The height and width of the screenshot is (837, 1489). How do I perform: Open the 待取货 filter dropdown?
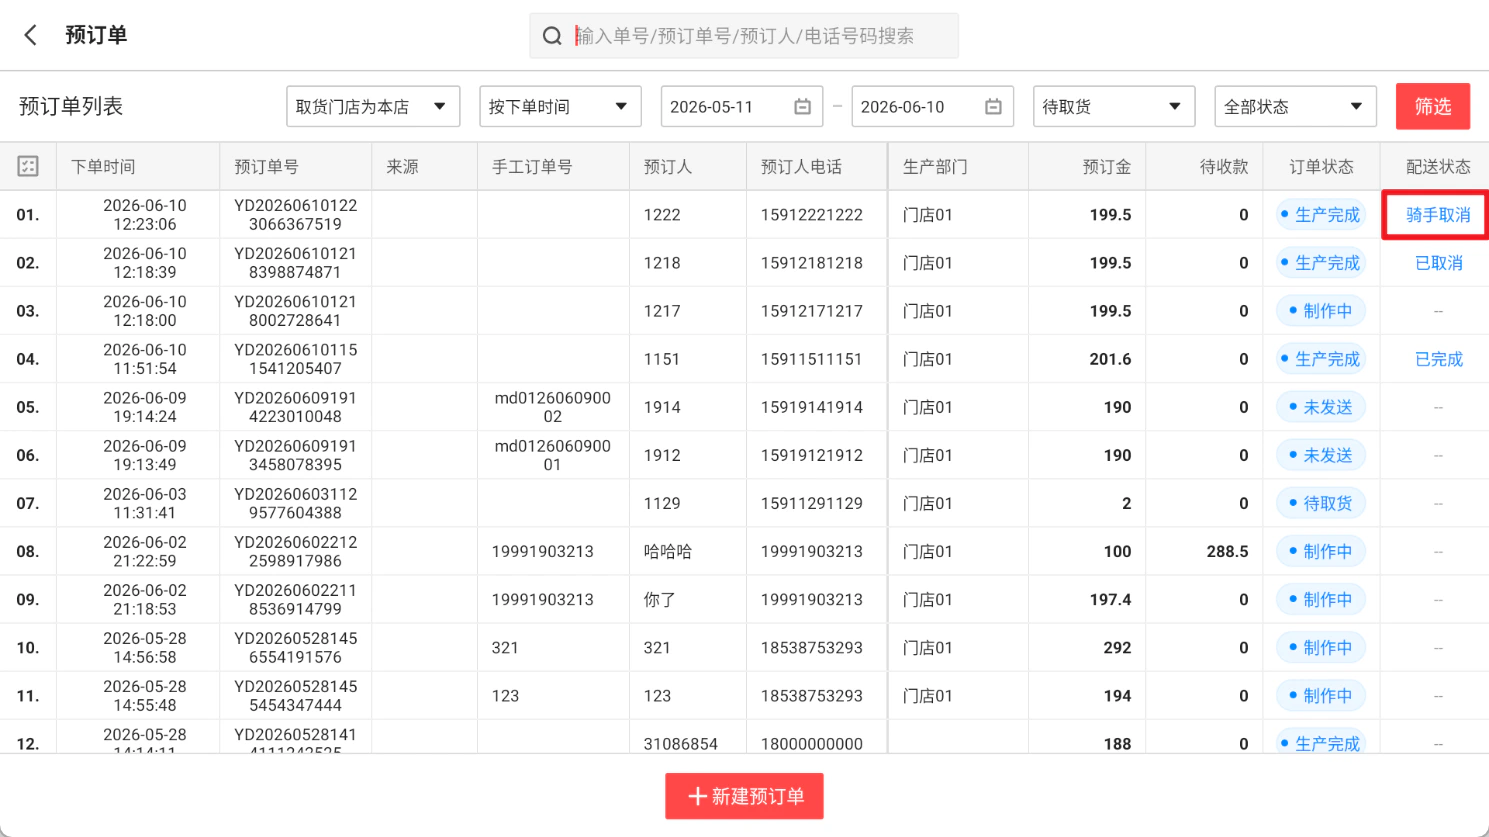1114,106
